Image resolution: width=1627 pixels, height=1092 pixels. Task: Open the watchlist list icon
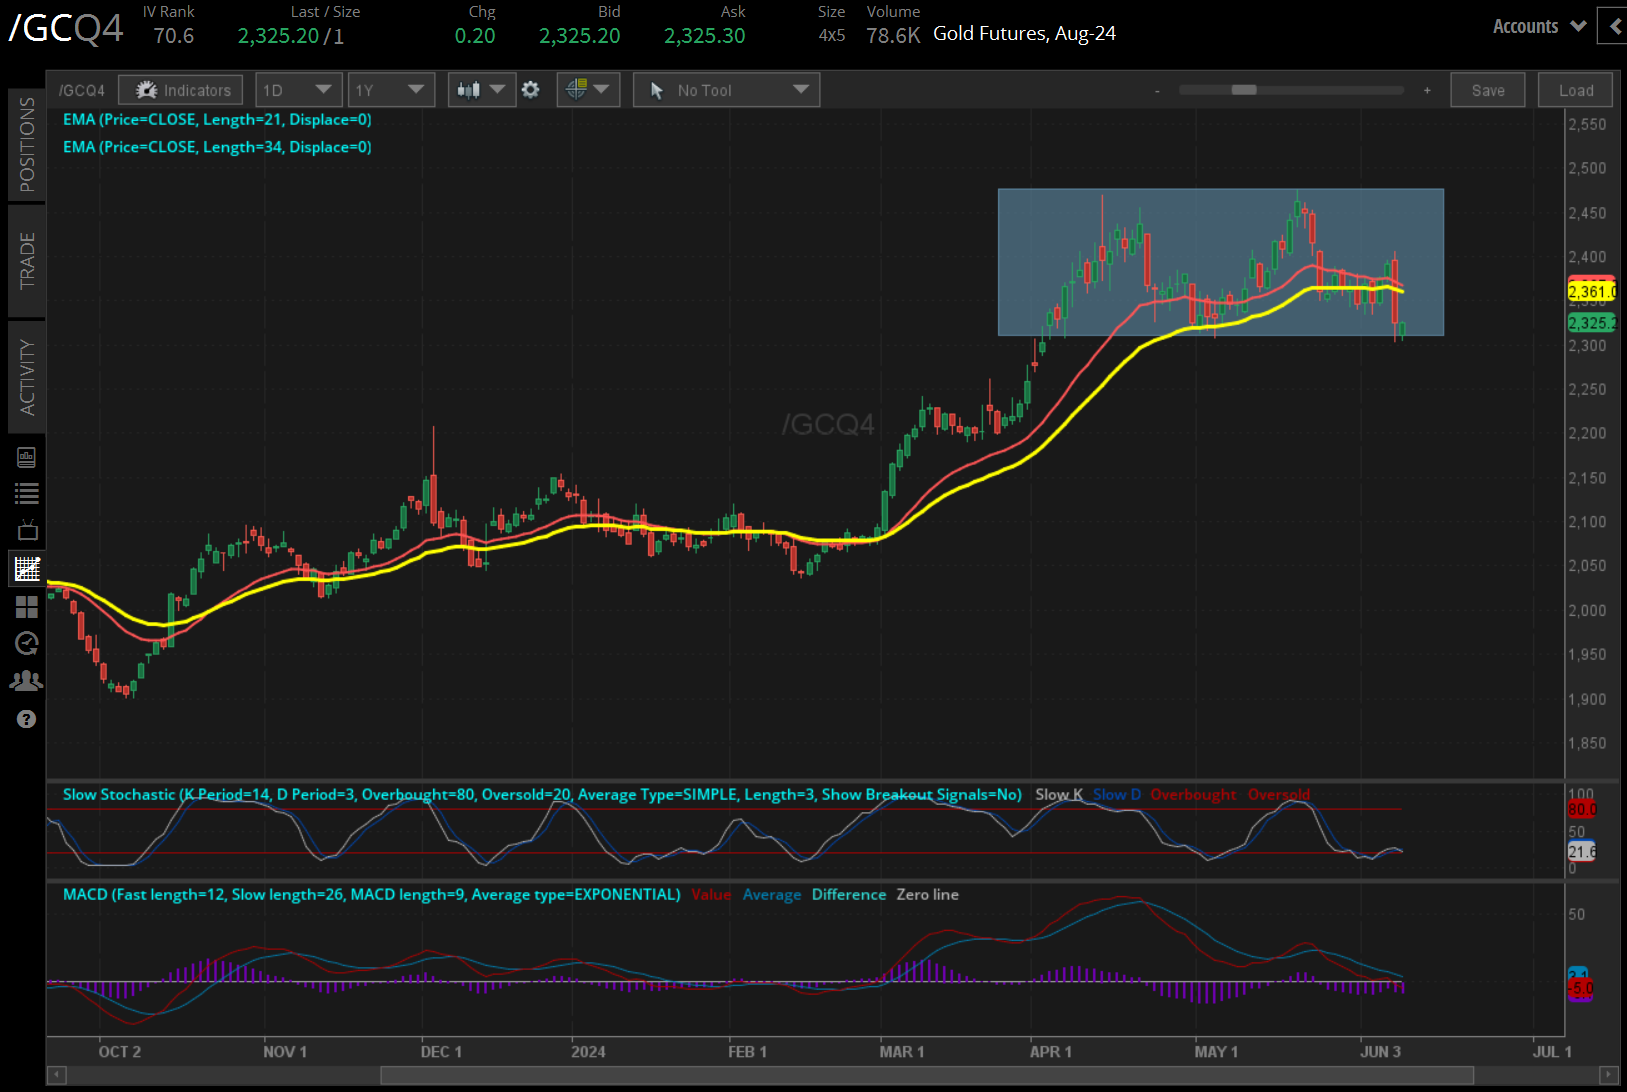tap(27, 493)
